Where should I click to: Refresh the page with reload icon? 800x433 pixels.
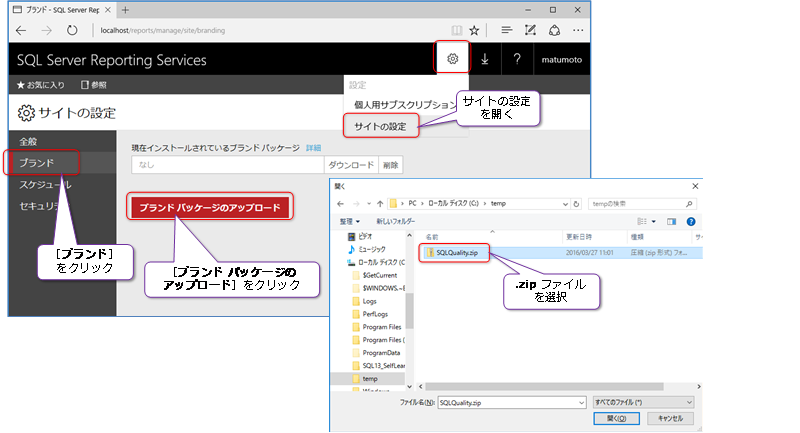click(x=72, y=30)
